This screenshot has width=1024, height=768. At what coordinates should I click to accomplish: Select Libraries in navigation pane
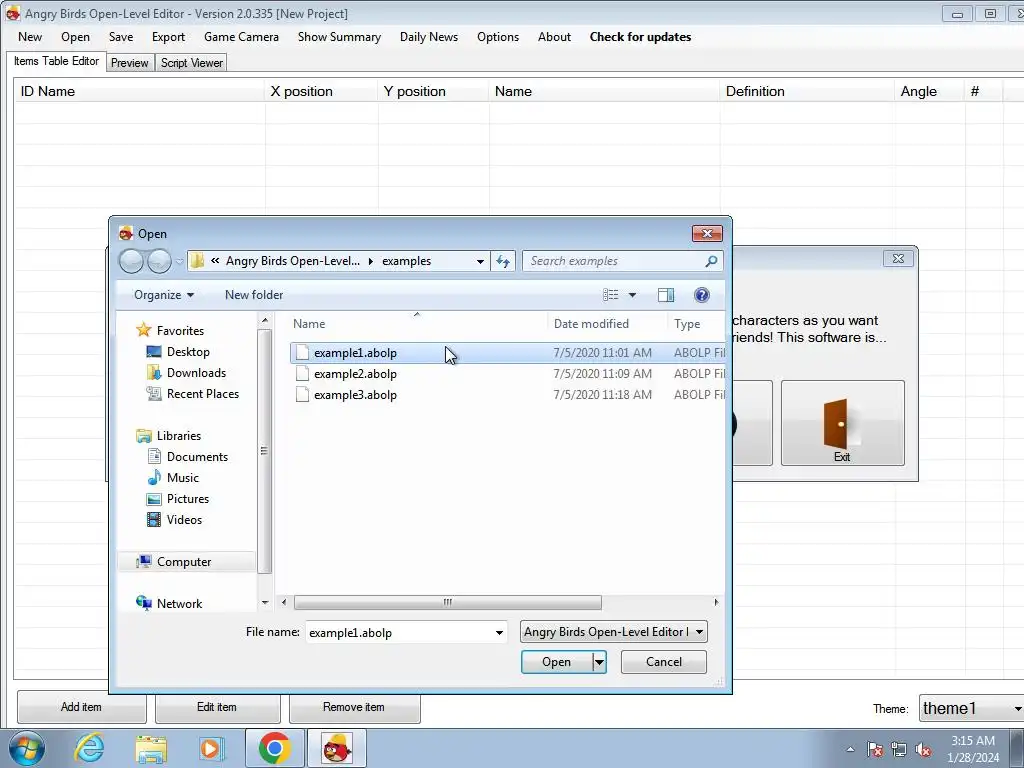point(178,436)
